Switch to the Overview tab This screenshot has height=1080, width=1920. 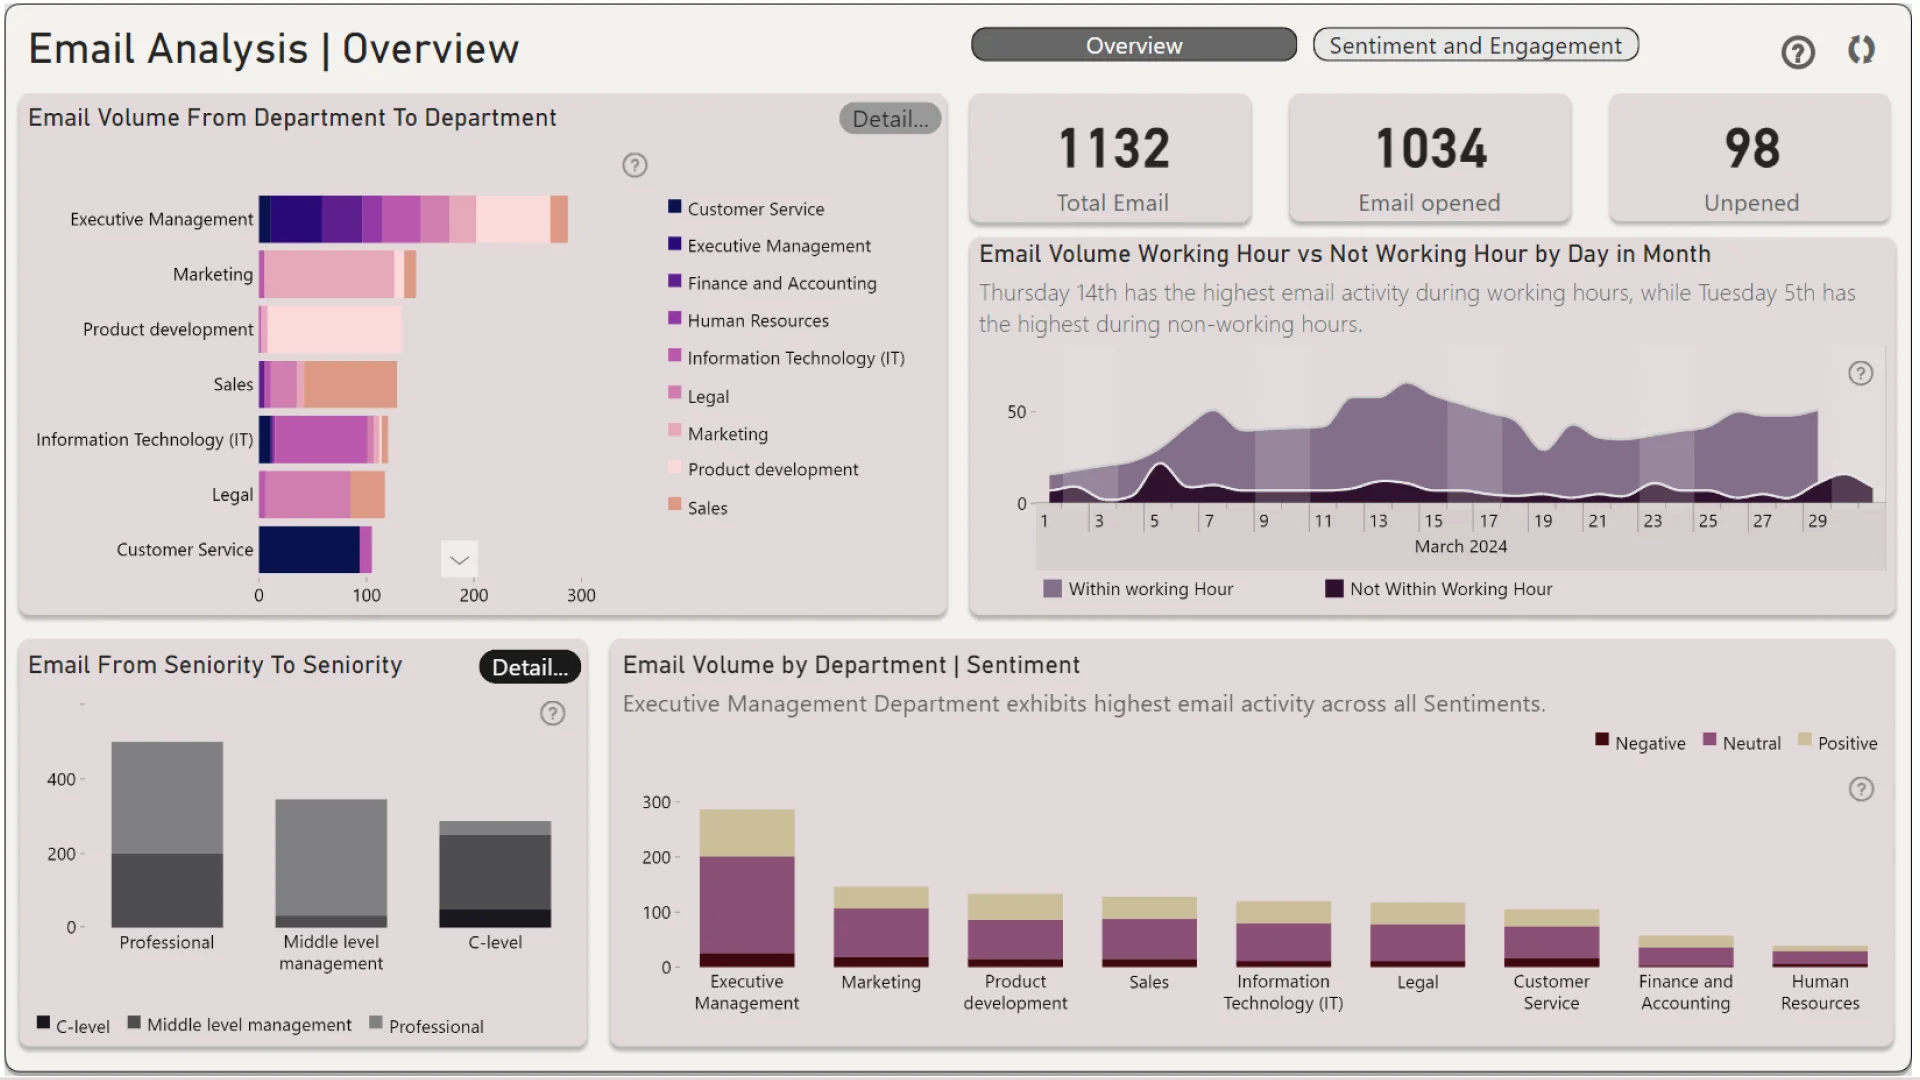1133,45
